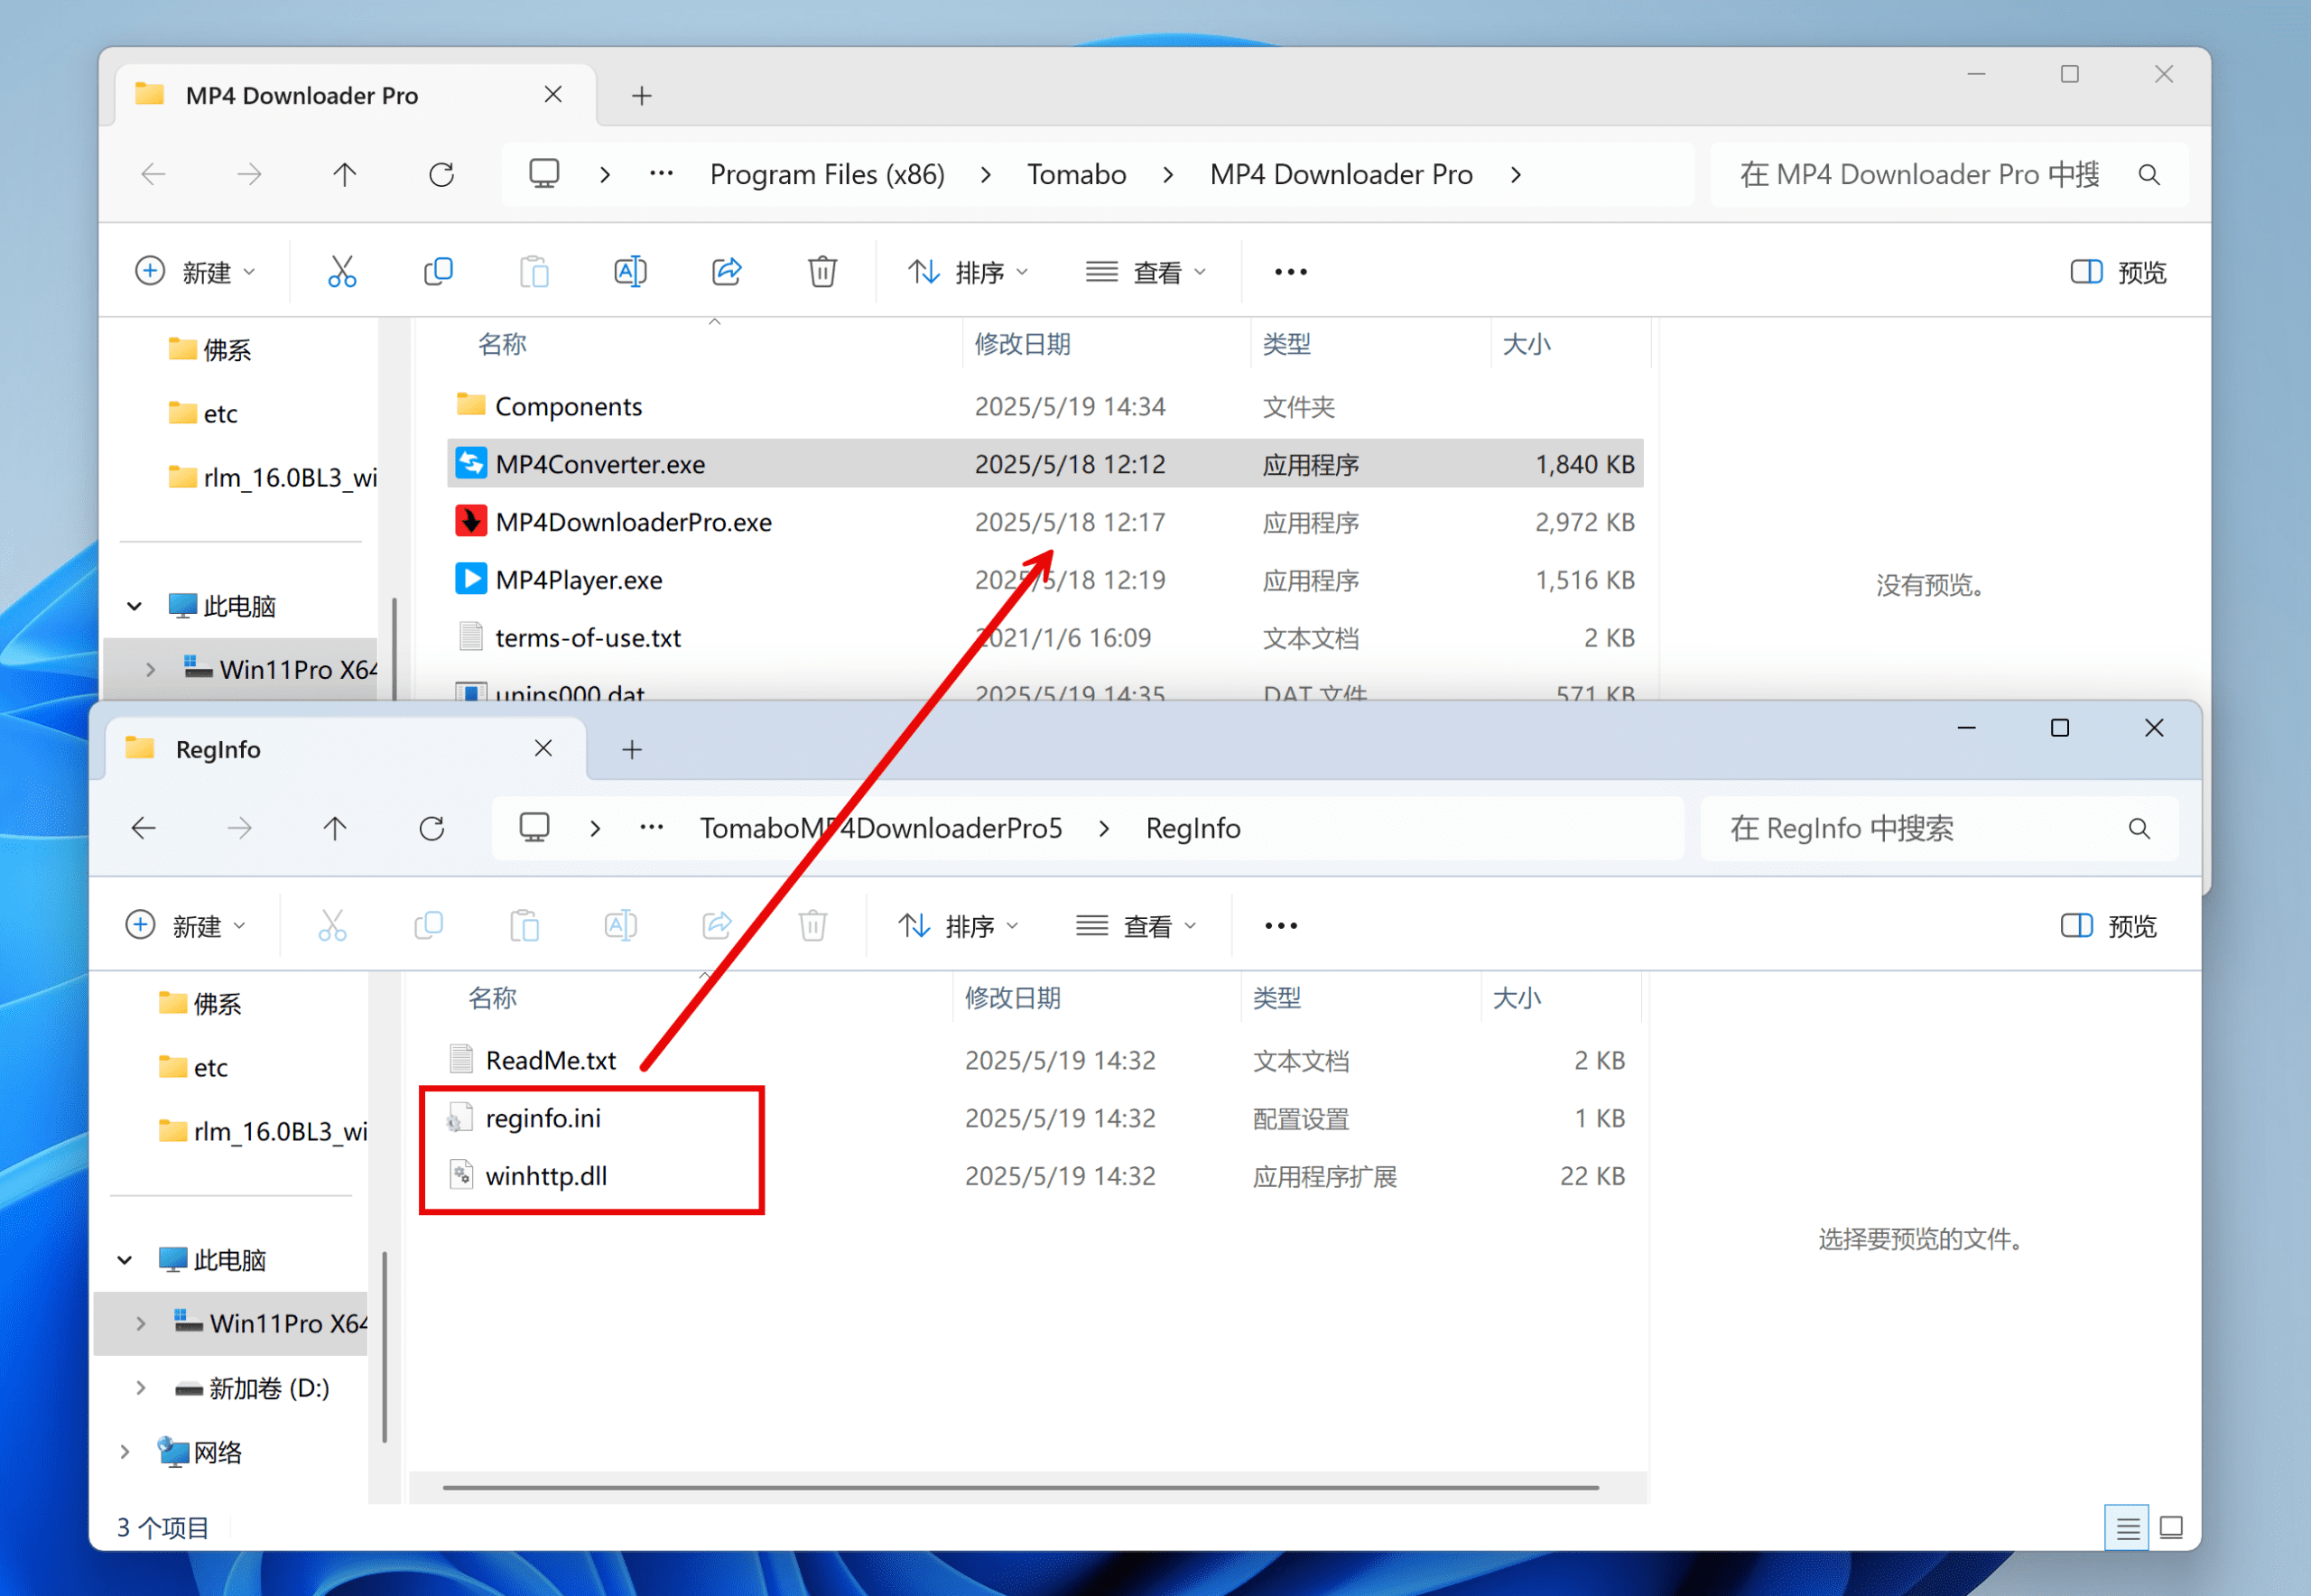Click the Rename icon in MP4 Downloader Pro toolbar
The height and width of the screenshot is (1596, 2311).
630,272
